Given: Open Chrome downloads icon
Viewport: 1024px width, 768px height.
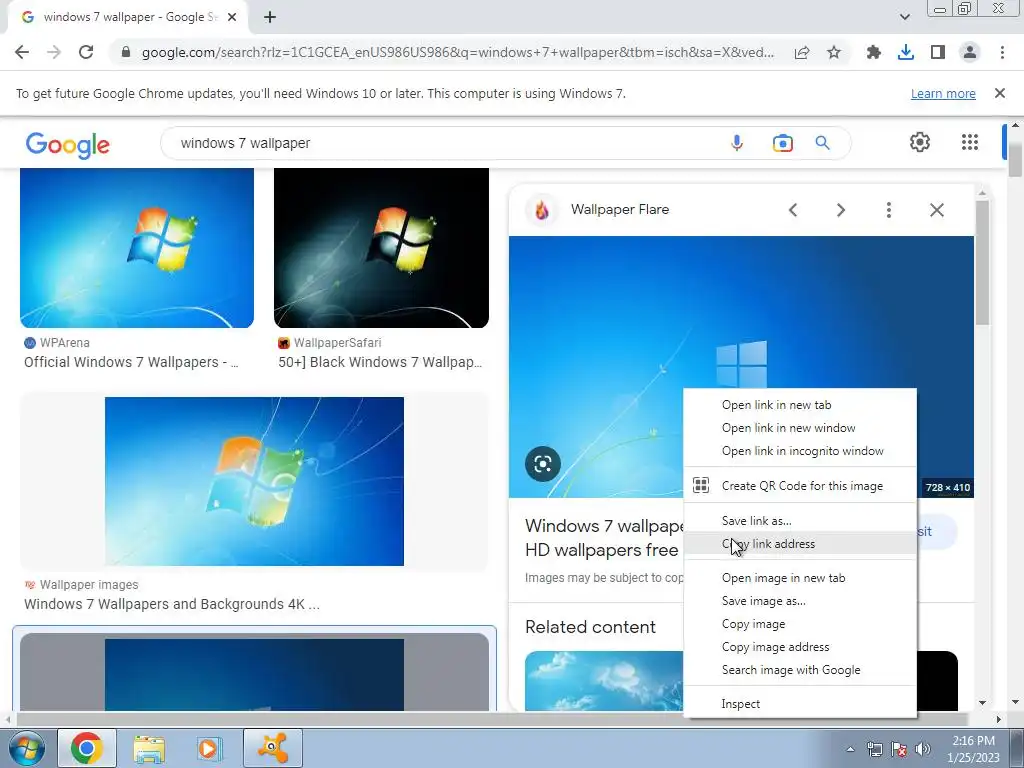Looking at the screenshot, I should coord(905,52).
